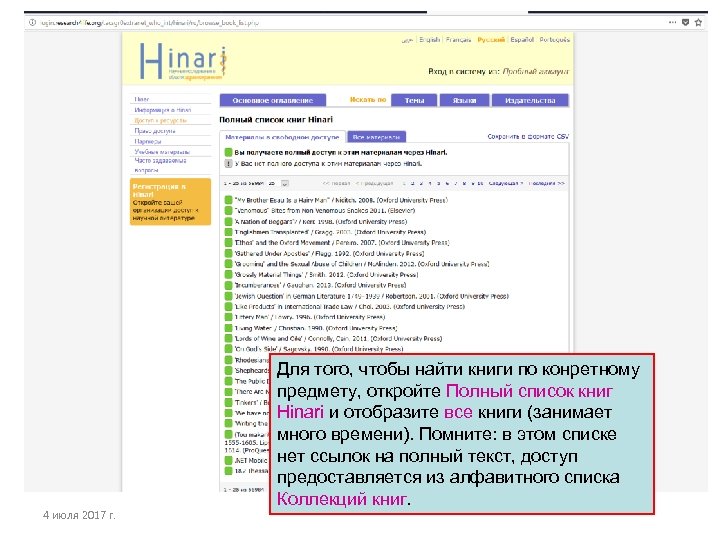Open 'Like Products' in International Trade Law
Image resolution: width=720 pixels, height=540 pixels.
pyautogui.click(x=349, y=306)
